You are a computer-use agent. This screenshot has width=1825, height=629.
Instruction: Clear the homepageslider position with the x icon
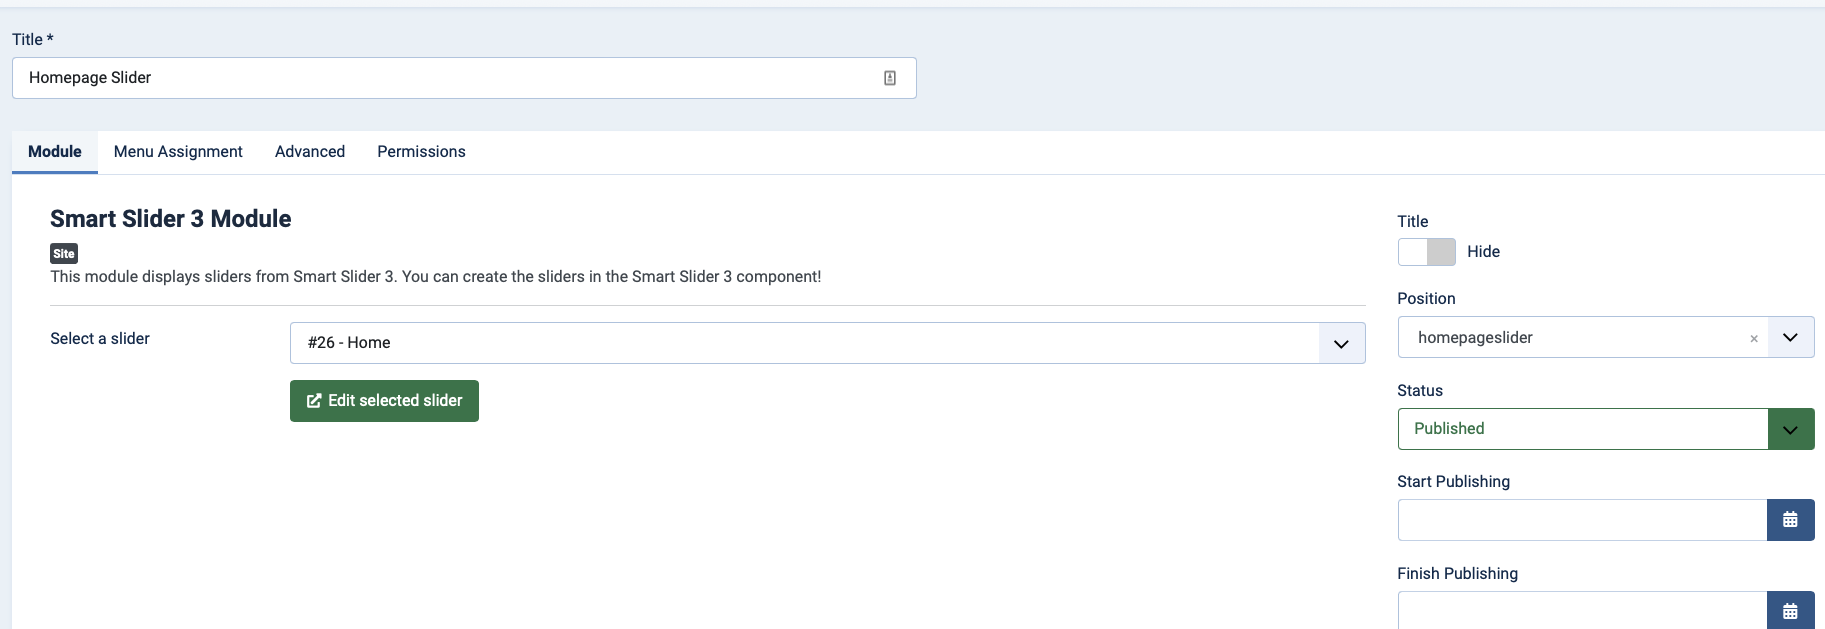tap(1753, 339)
